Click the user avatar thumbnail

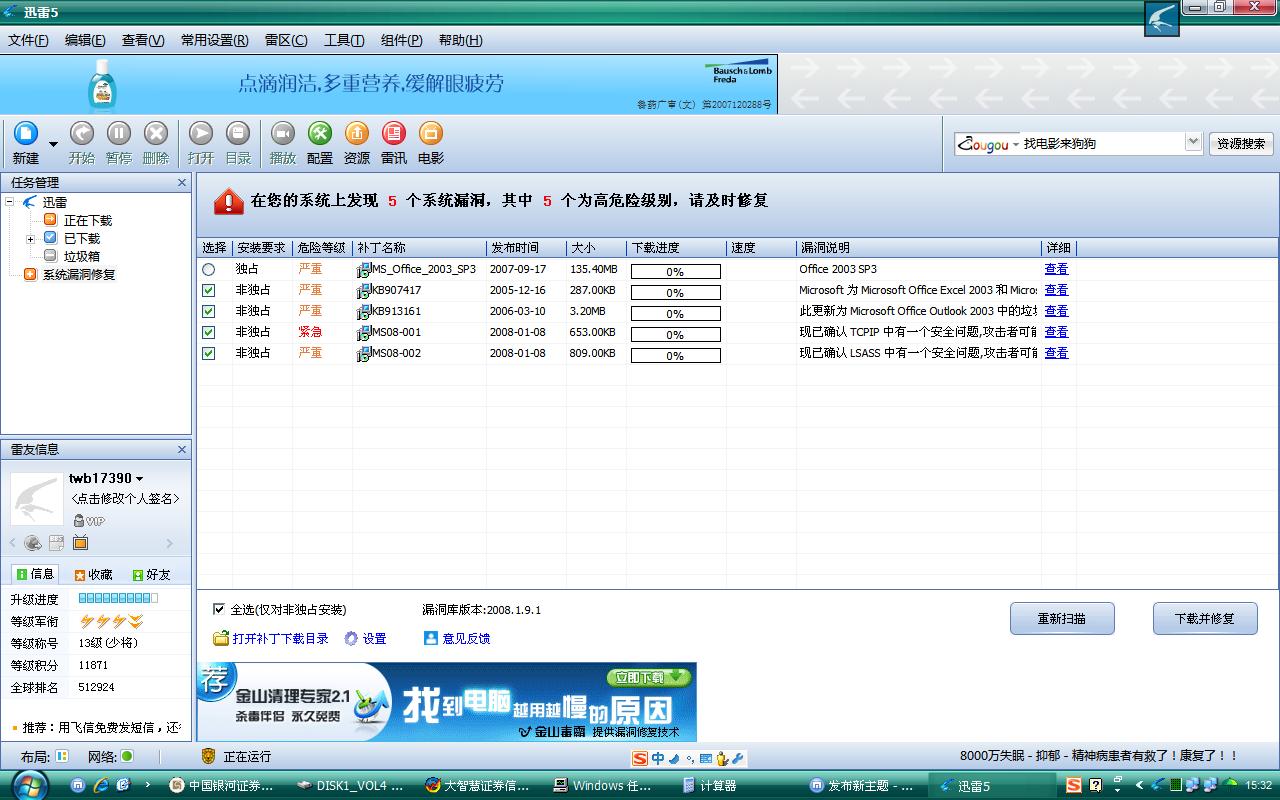click(37, 499)
